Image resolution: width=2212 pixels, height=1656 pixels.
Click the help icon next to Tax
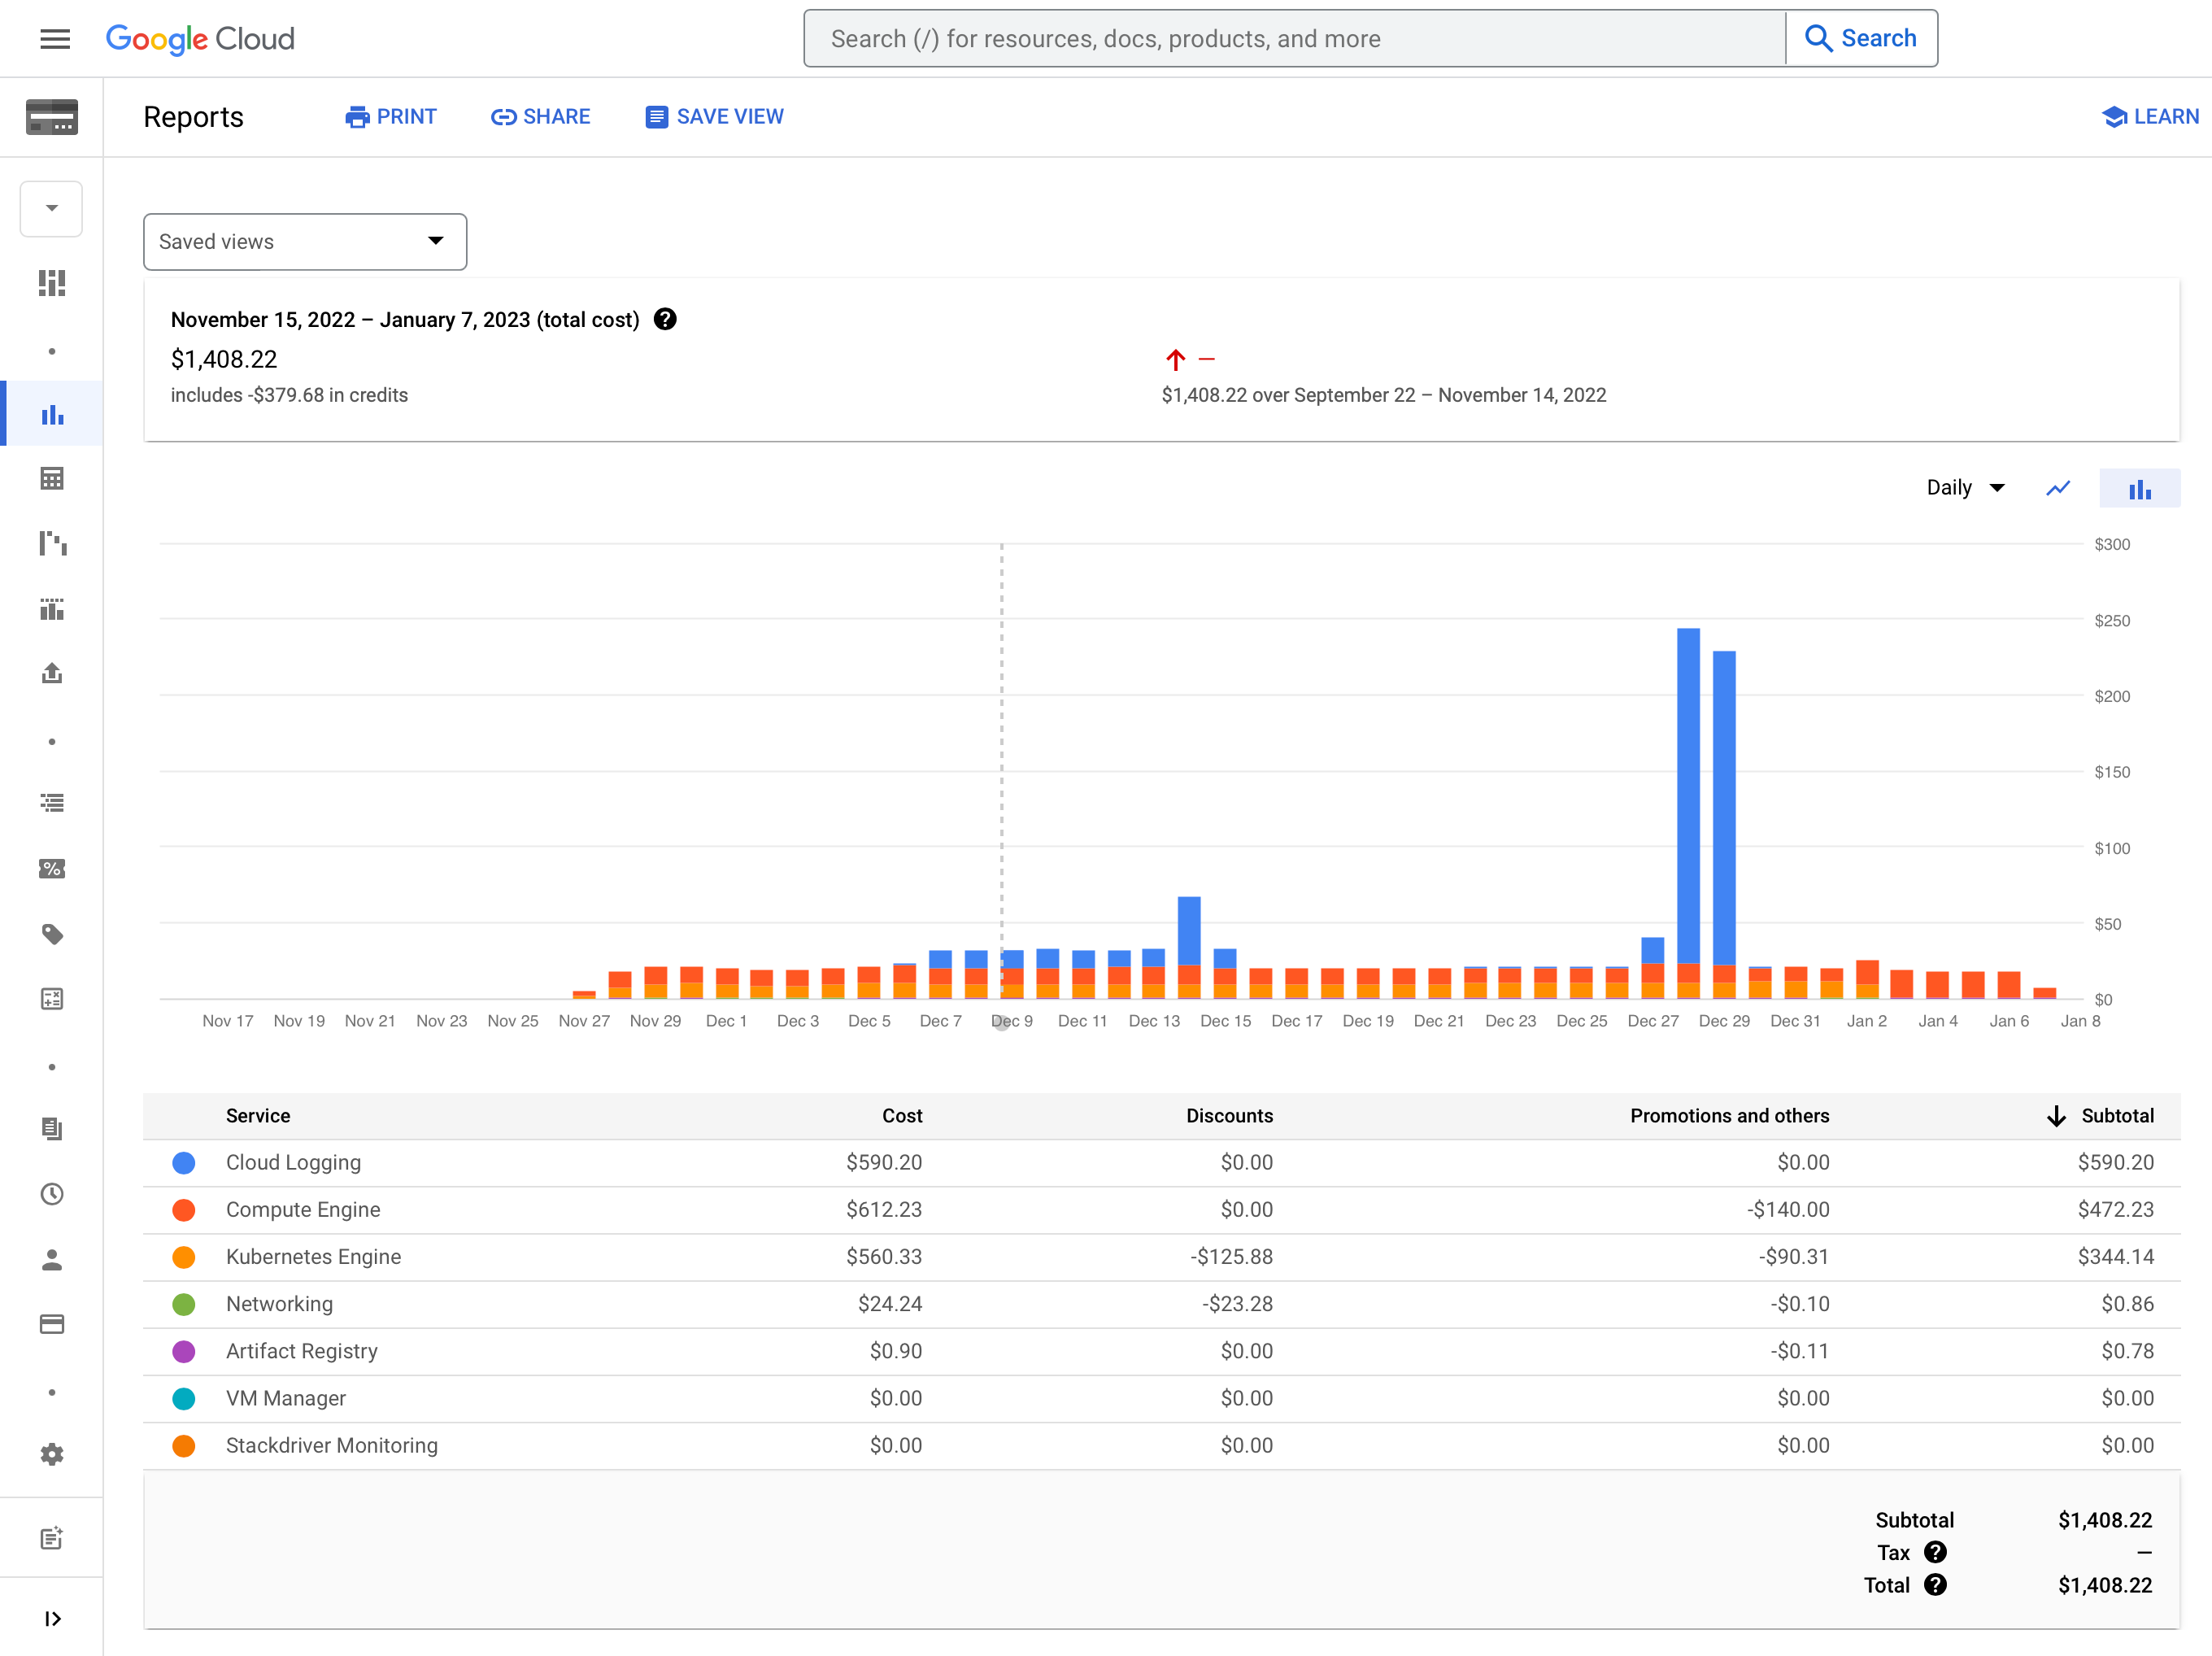1935,1552
